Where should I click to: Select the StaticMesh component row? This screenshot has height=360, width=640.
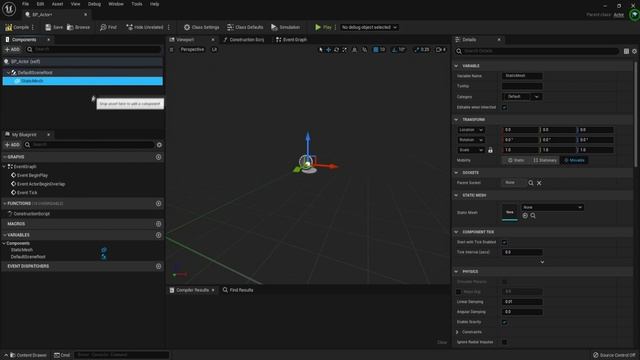point(82,81)
